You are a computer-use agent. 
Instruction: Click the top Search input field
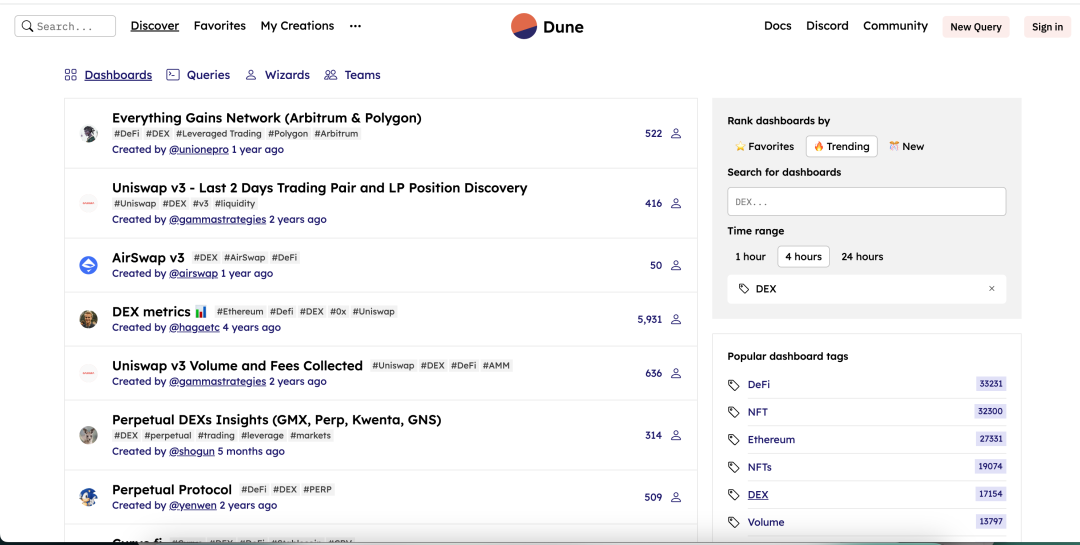pyautogui.click(x=65, y=26)
